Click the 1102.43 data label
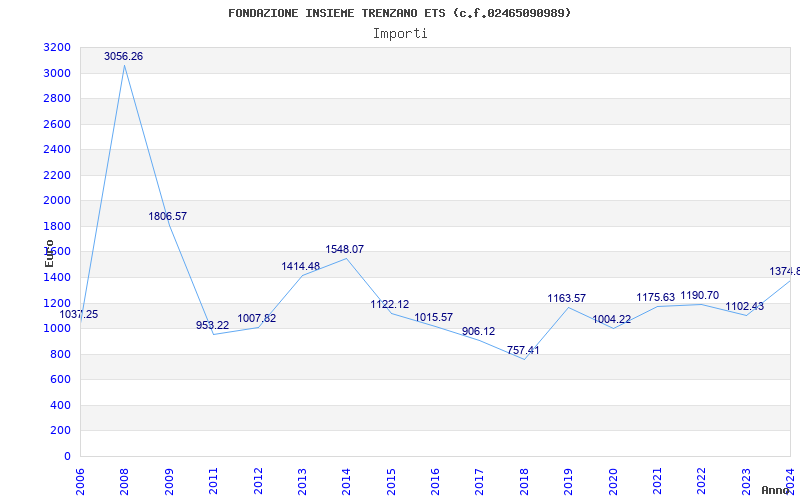800x500 pixels. click(x=745, y=307)
